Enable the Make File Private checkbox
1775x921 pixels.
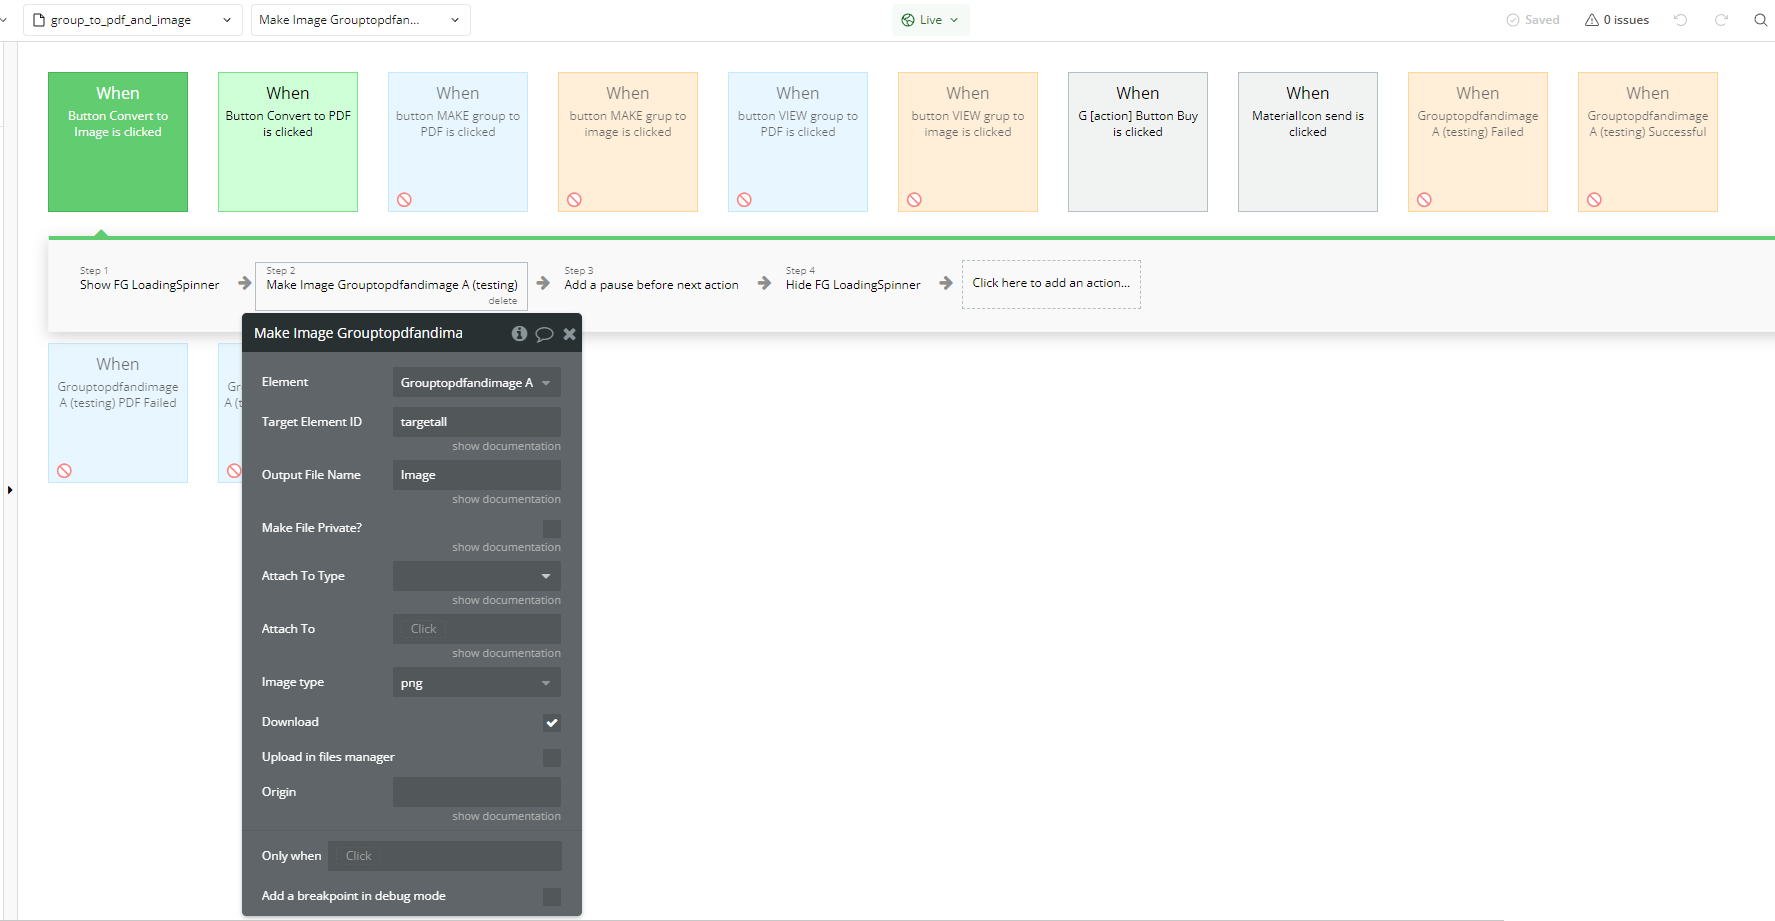pos(551,528)
